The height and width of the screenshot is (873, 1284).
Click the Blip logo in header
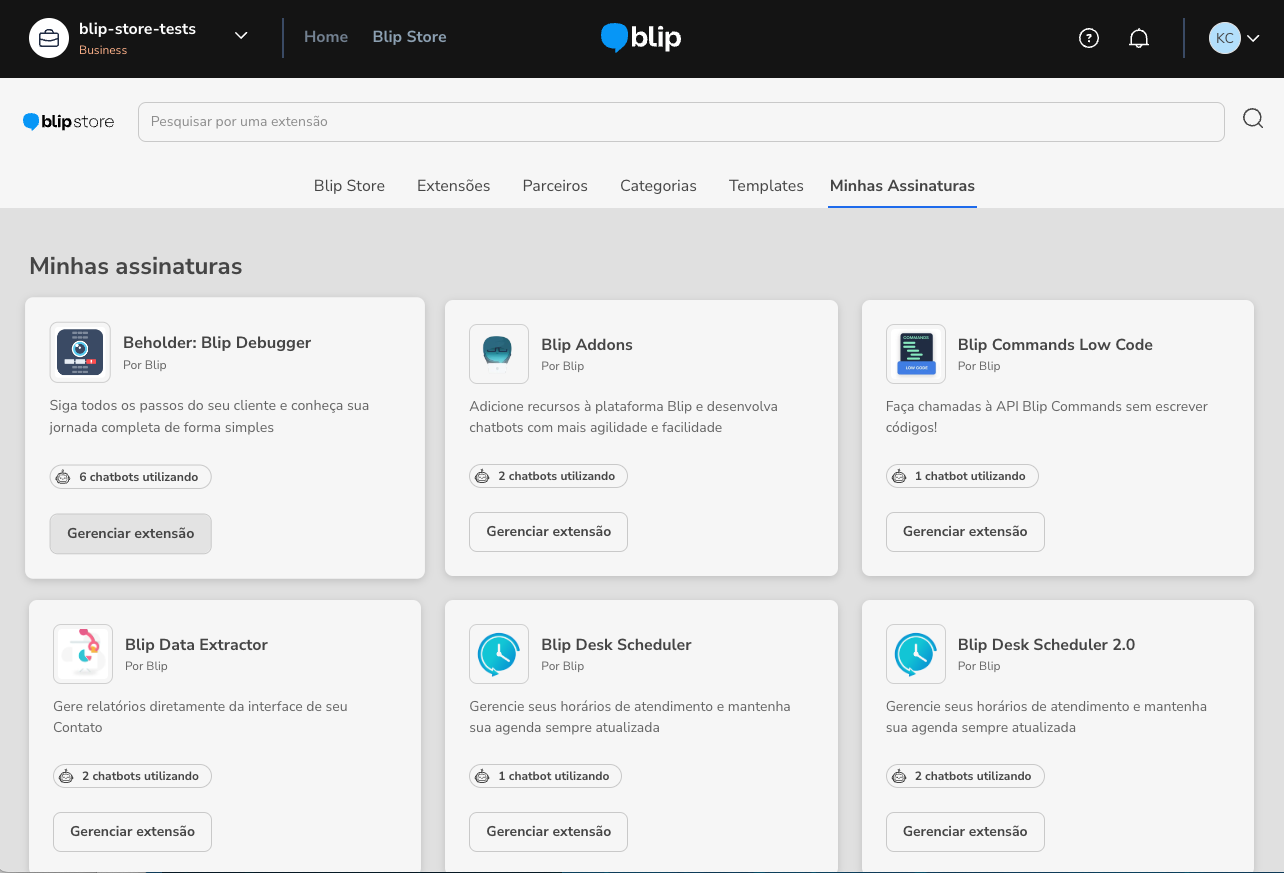point(641,38)
